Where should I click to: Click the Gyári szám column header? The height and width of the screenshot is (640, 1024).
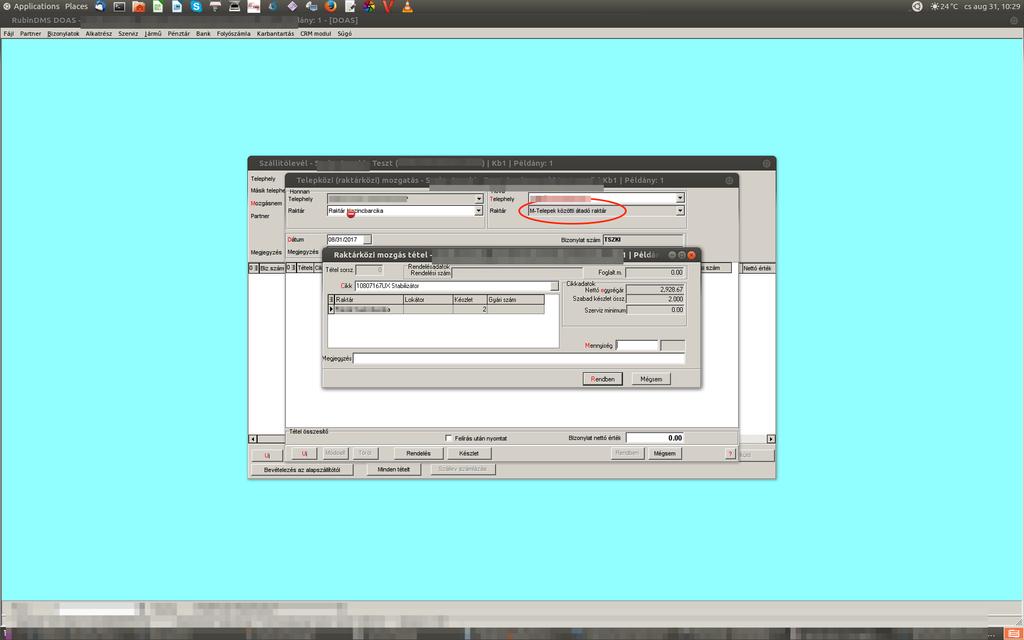(515, 300)
